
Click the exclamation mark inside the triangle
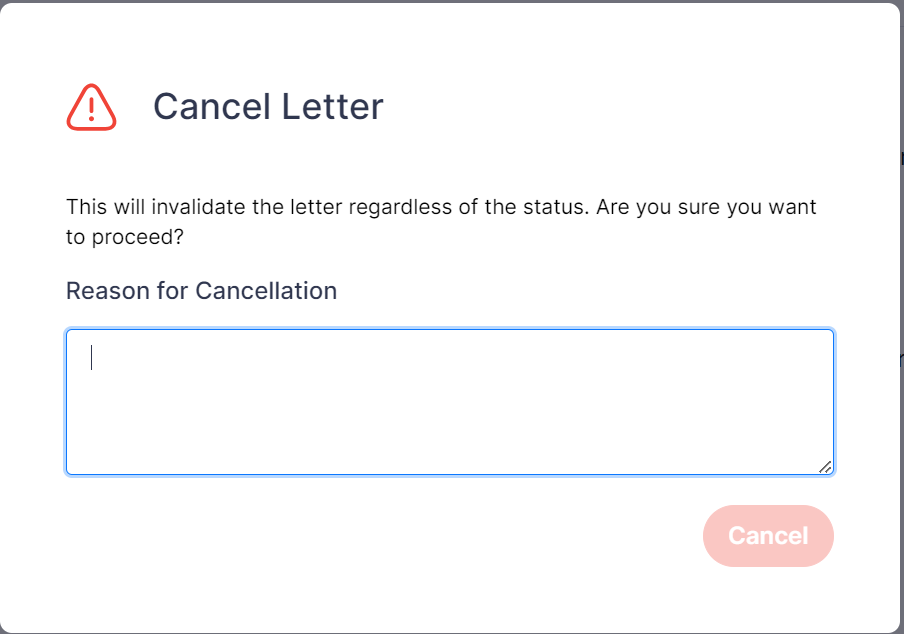click(91, 109)
